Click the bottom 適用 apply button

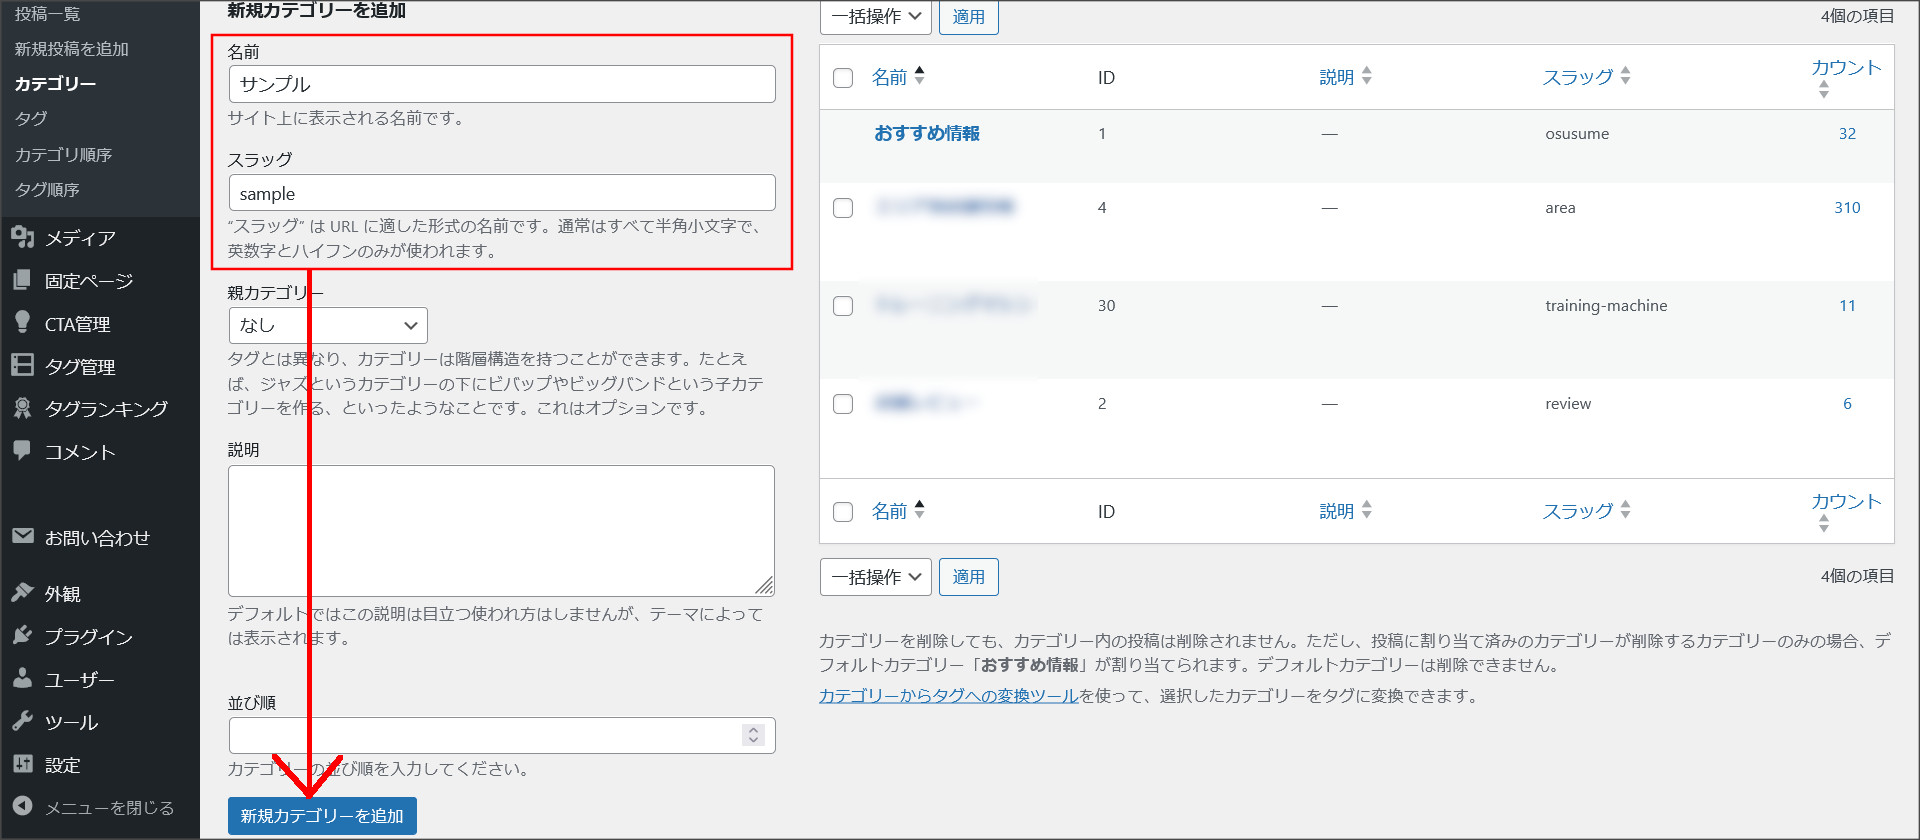click(x=968, y=577)
